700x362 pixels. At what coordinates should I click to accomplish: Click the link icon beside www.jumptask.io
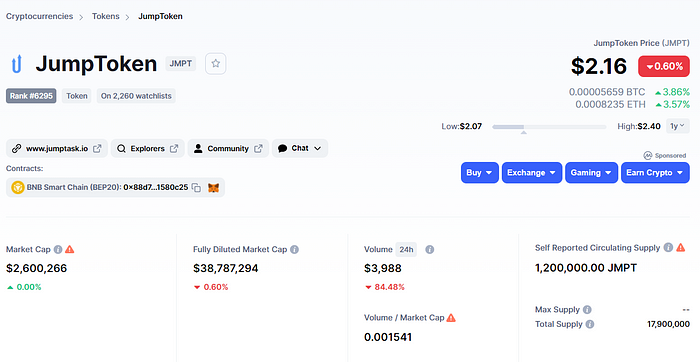[x=17, y=149]
